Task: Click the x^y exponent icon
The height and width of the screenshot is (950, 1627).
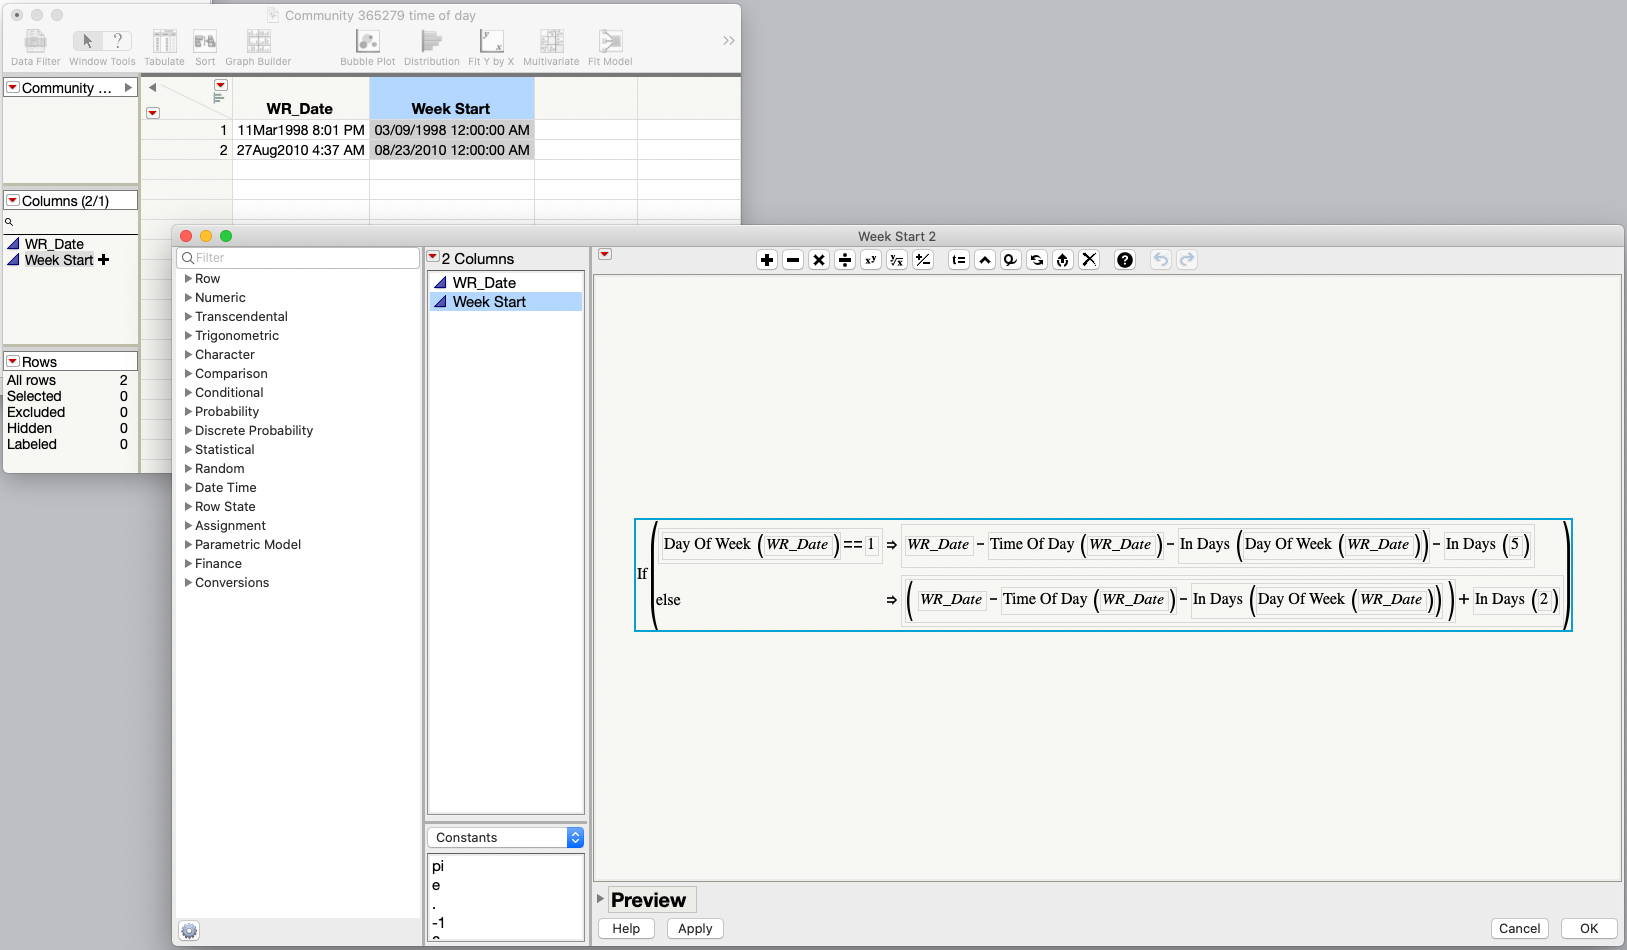Action: (871, 259)
